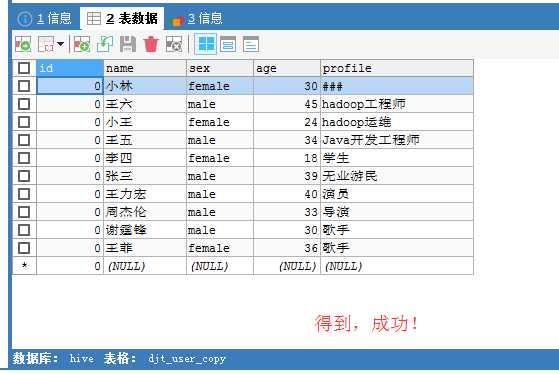559x374 pixels.
Task: Click the cancel changes icon
Action: click(174, 45)
